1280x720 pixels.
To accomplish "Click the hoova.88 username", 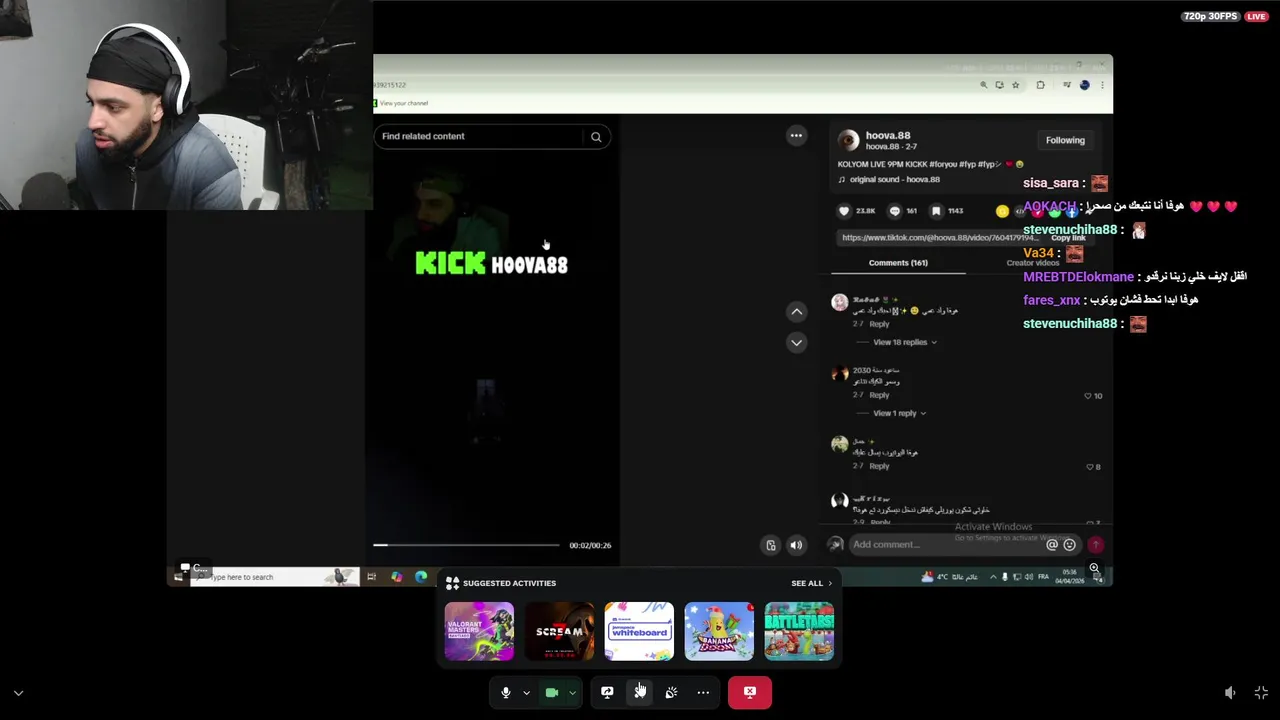I will point(888,135).
